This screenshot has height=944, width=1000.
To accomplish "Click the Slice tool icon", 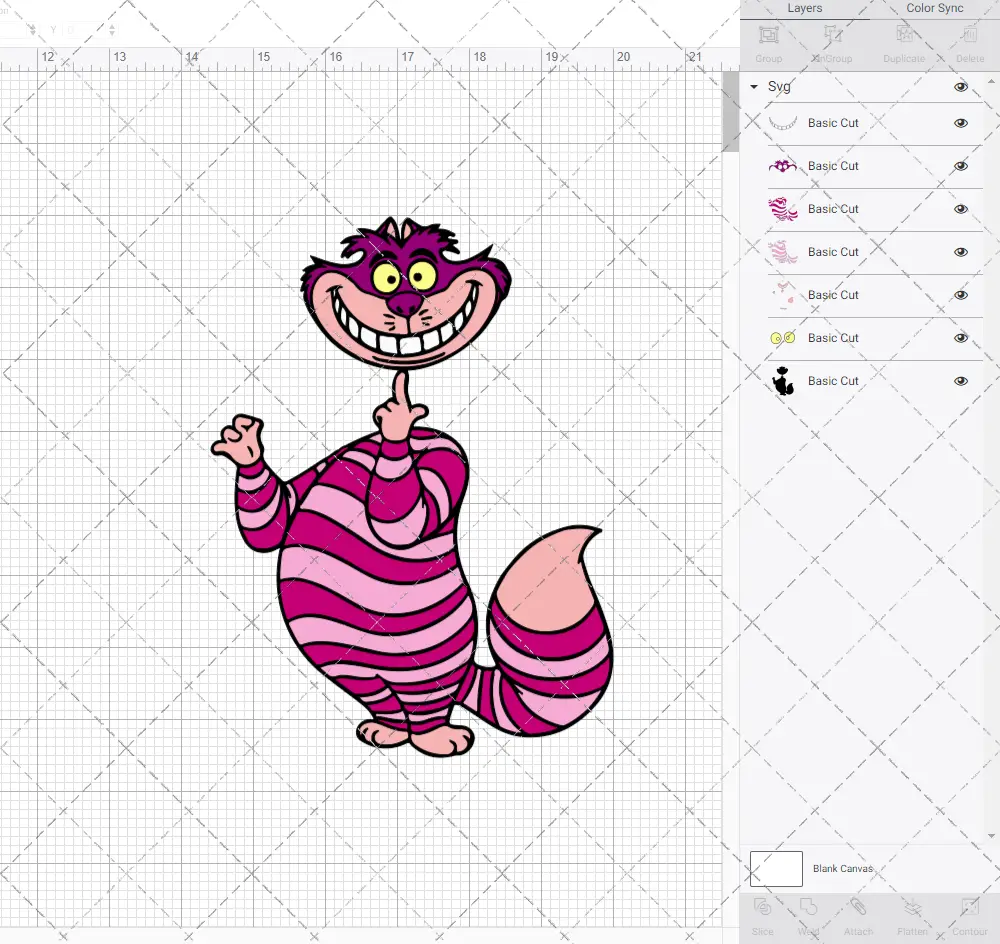I will pos(762,907).
